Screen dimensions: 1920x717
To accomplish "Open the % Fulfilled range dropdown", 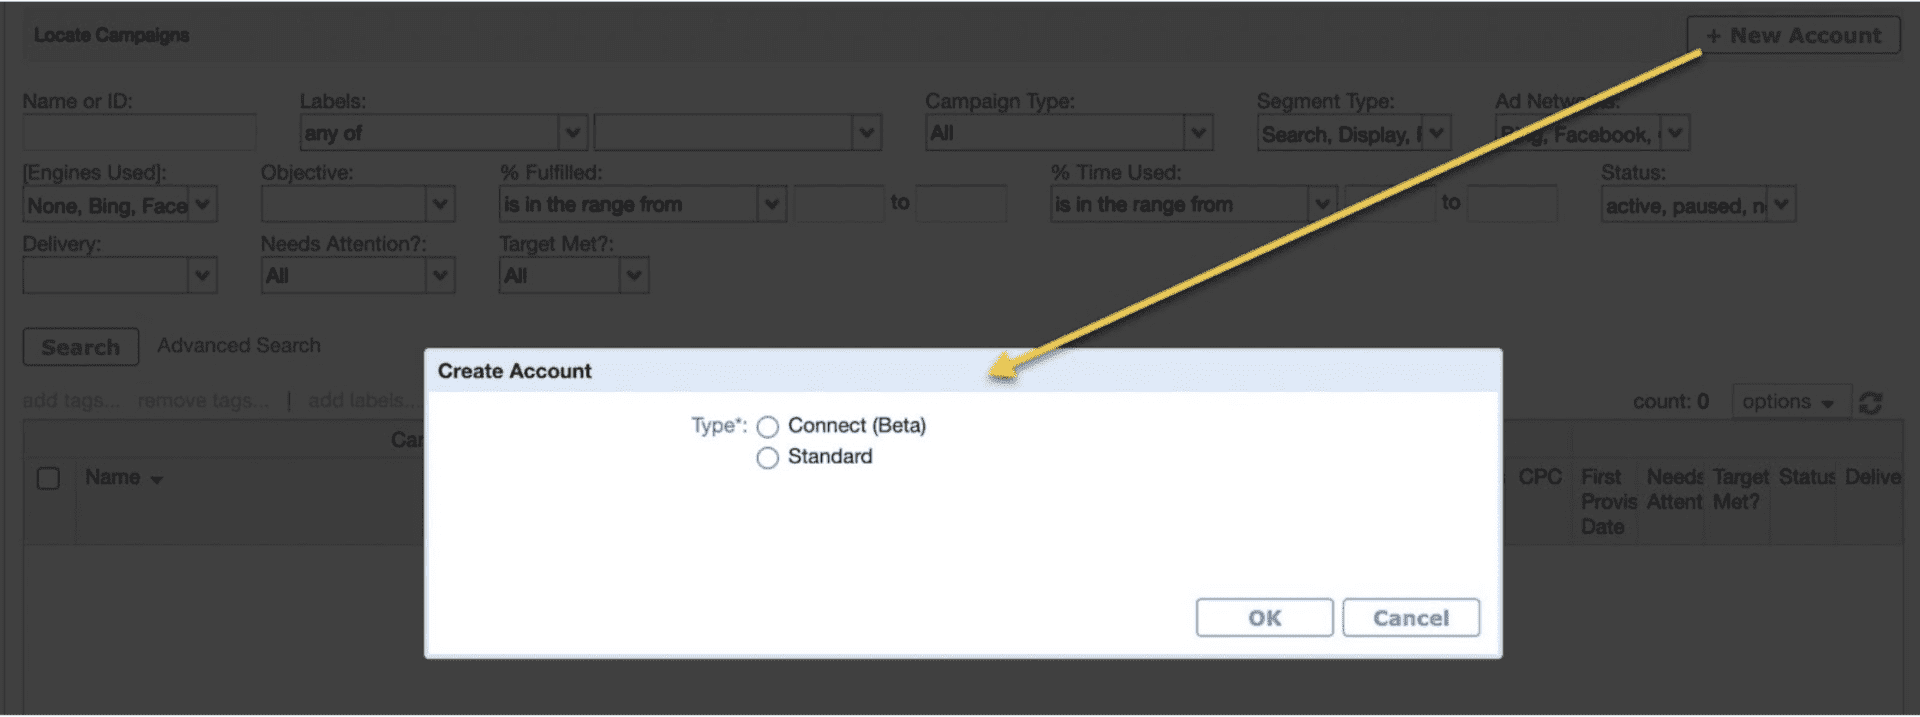I will click(x=642, y=205).
